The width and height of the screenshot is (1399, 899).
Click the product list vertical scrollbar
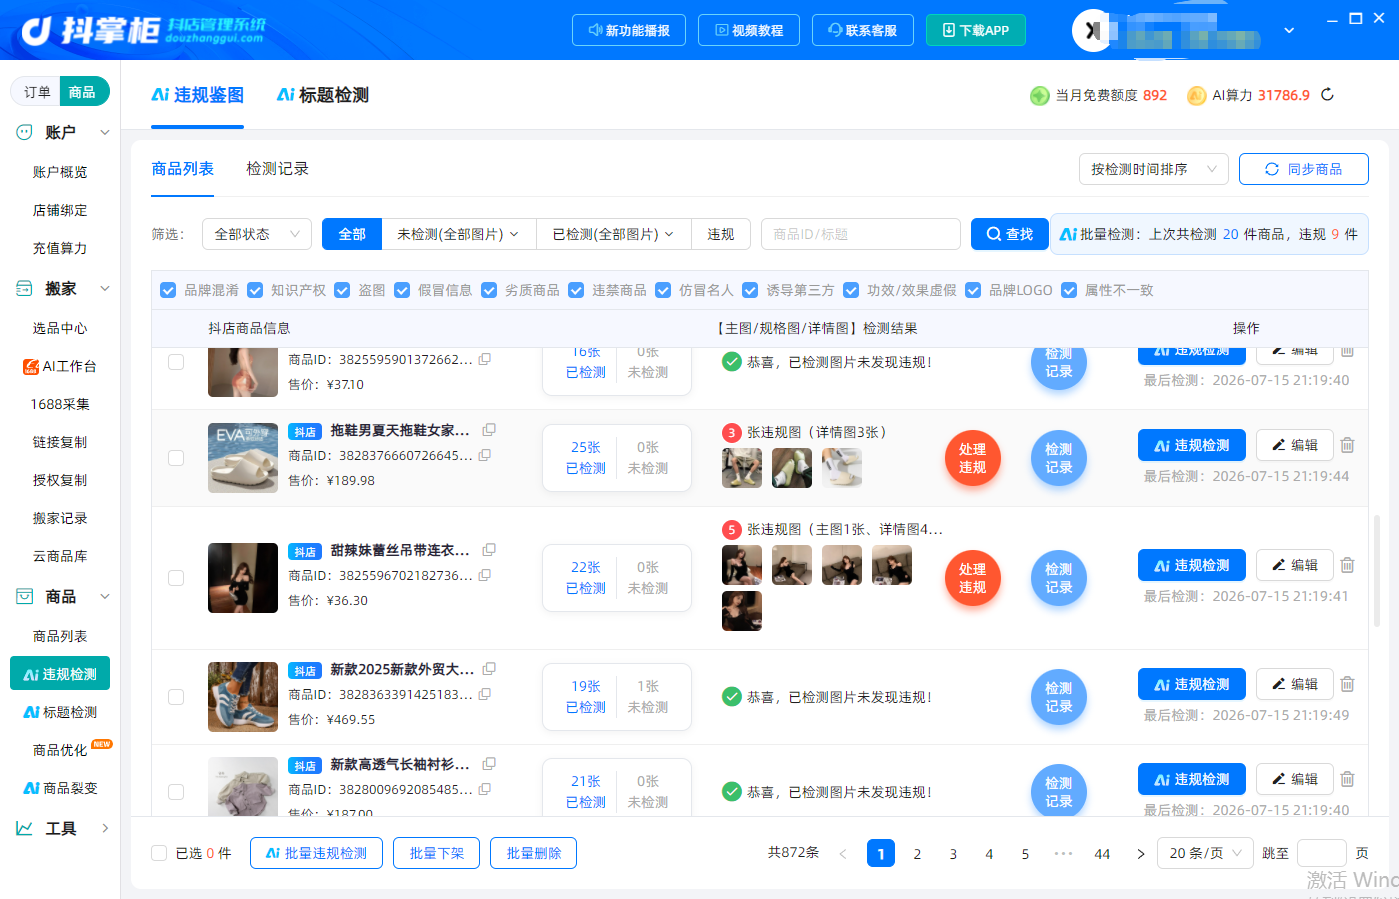point(1377,571)
